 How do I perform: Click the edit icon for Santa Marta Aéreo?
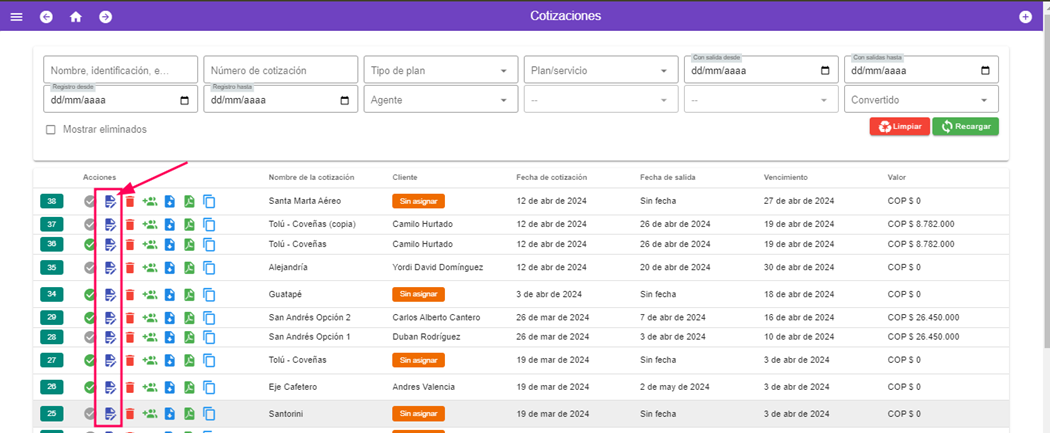click(x=110, y=201)
